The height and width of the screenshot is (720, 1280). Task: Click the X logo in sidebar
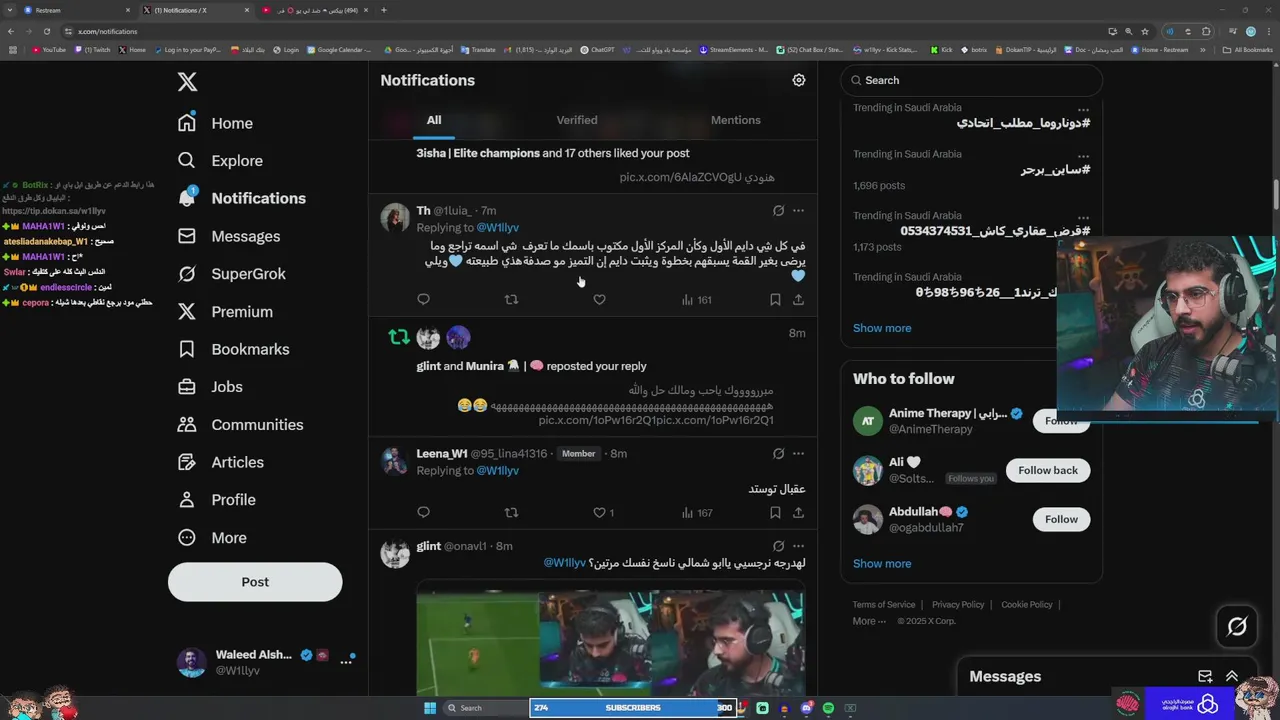tap(187, 82)
